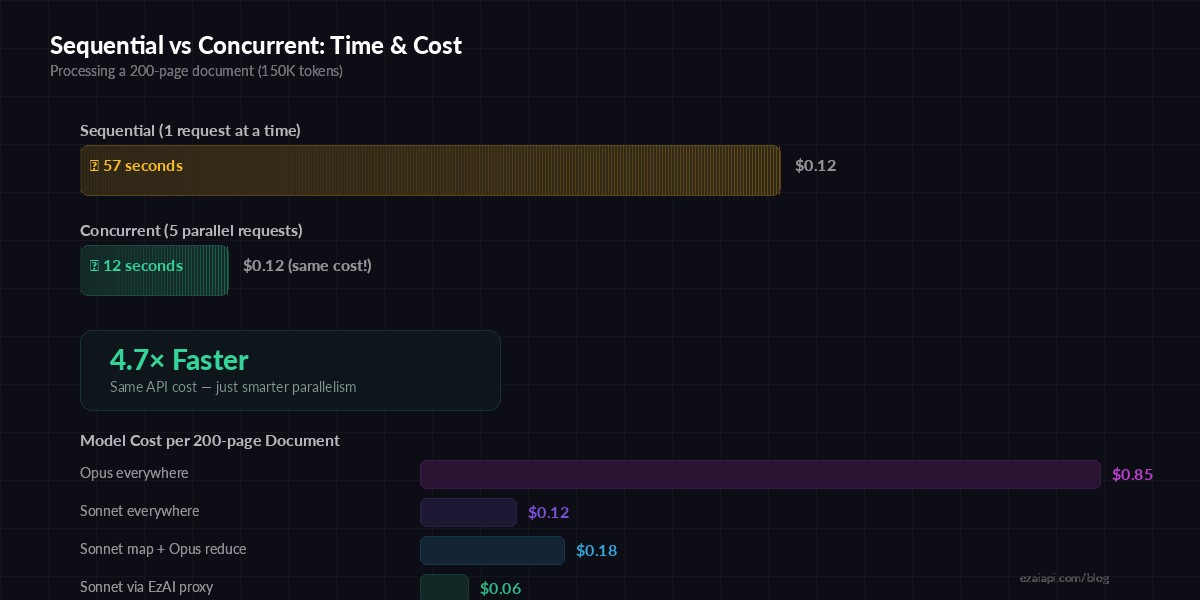Click the Sonnet via EzAI proxy bar
1200x600 pixels.
coord(444,587)
